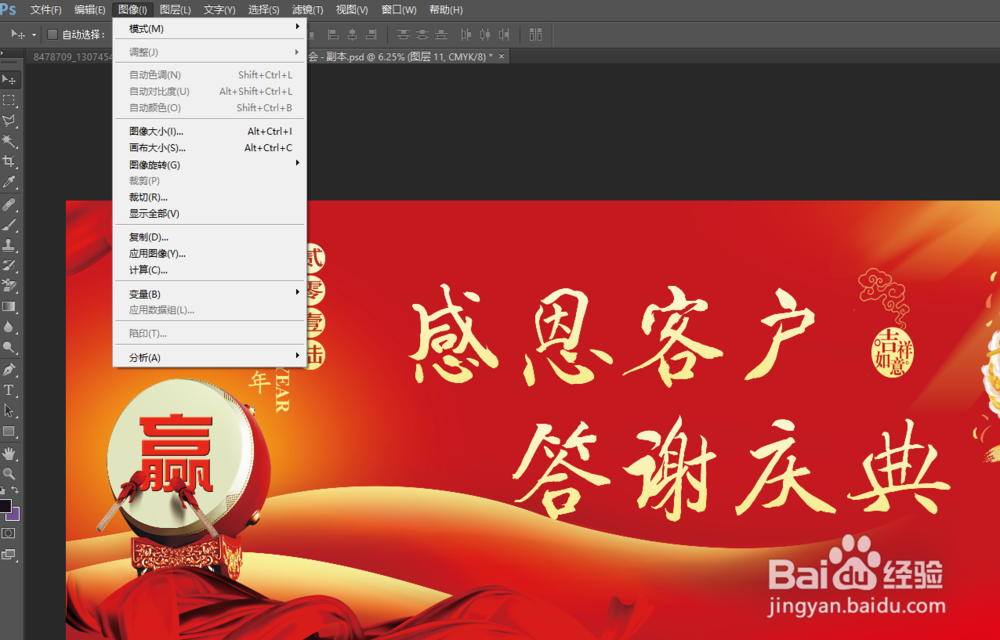Select the Rectangular Marquee tool
This screenshot has width=1000, height=640.
click(9, 100)
